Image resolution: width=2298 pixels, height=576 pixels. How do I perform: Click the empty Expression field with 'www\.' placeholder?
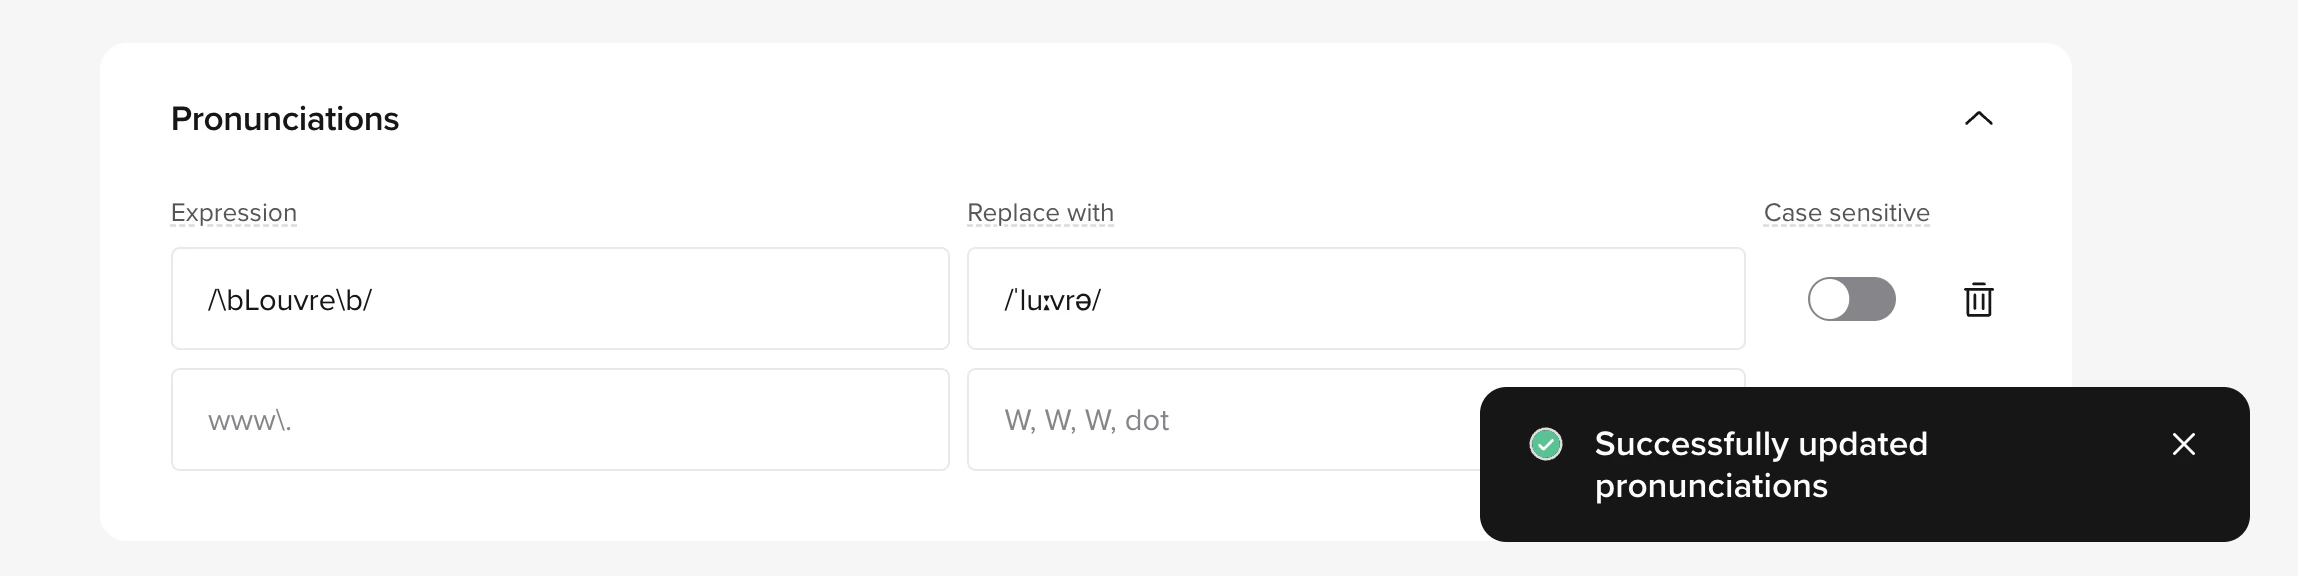point(560,419)
